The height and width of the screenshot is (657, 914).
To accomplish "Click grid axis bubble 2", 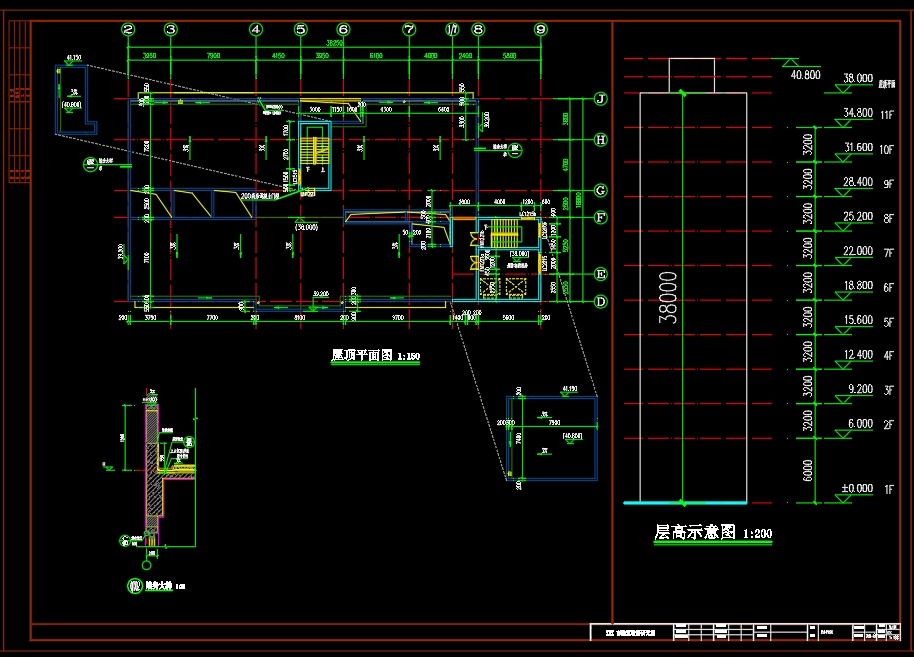I will pos(128,29).
